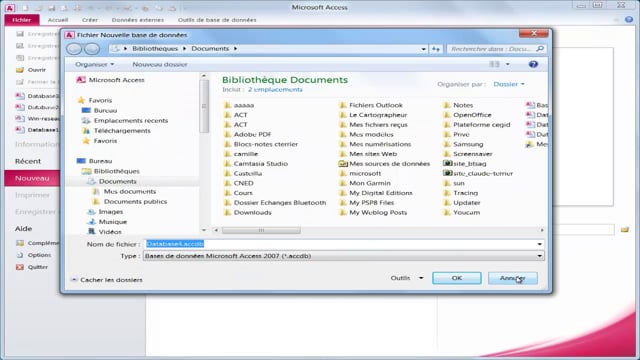Refresh the folder view with address bar button
640x360 pixels.
pos(436,49)
